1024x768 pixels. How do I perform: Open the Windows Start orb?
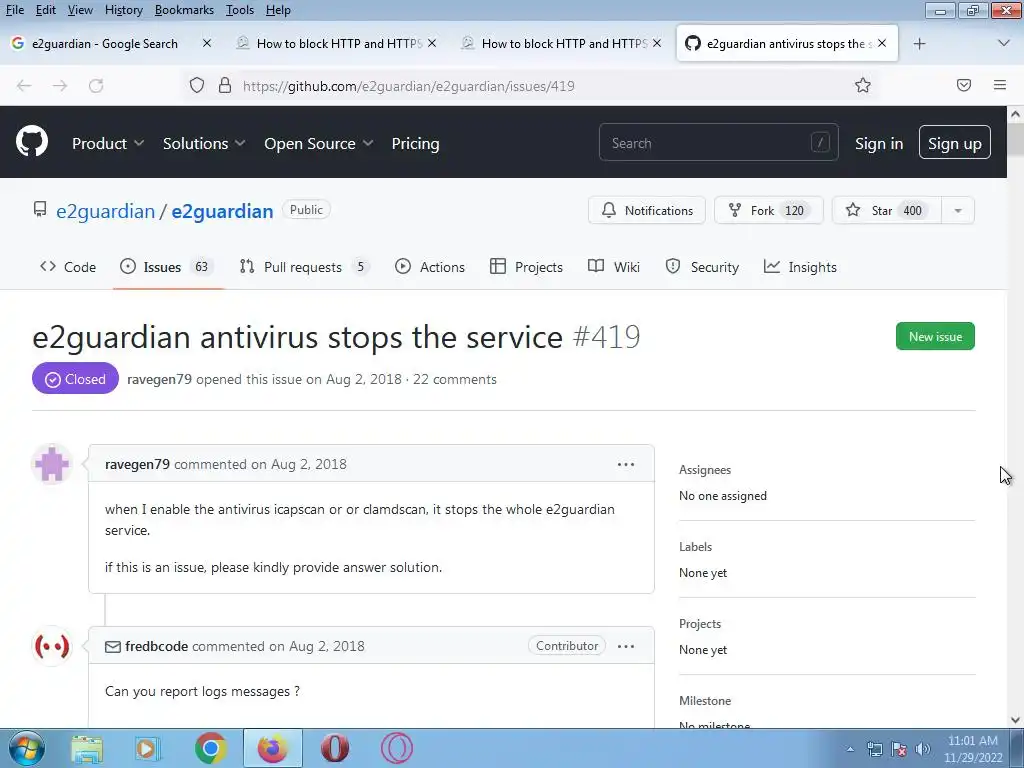click(27, 748)
